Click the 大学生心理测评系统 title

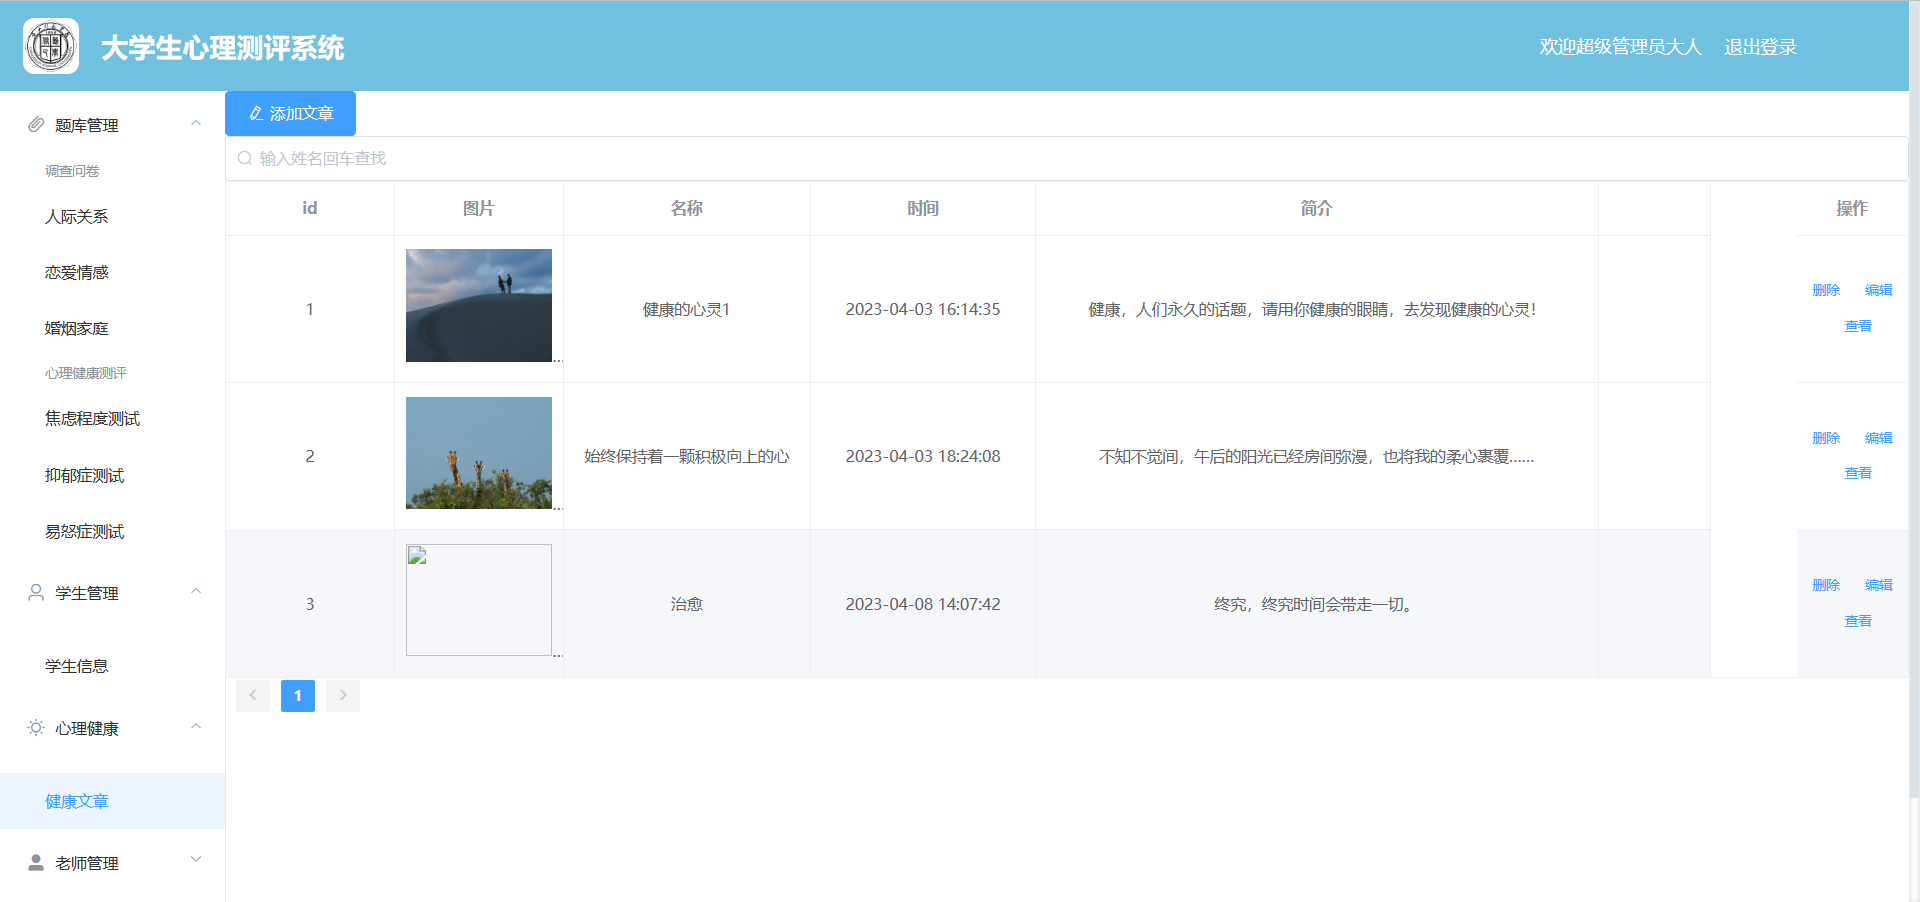coord(222,48)
